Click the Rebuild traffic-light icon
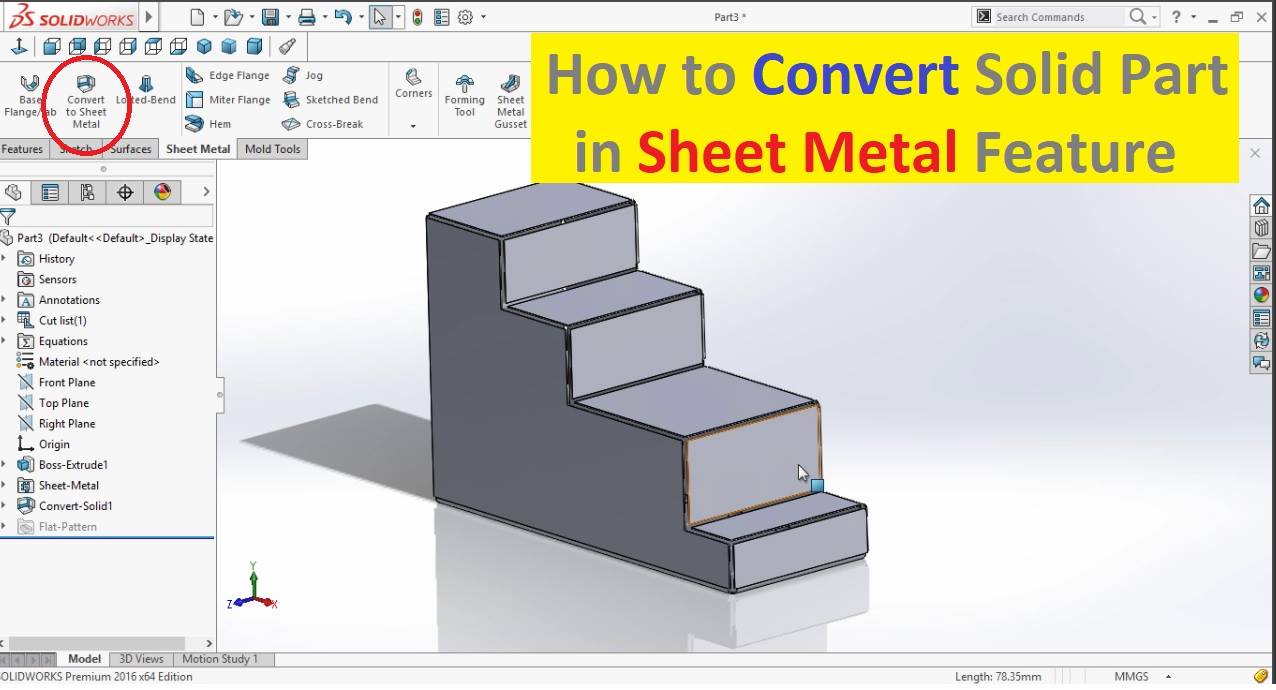 (417, 17)
